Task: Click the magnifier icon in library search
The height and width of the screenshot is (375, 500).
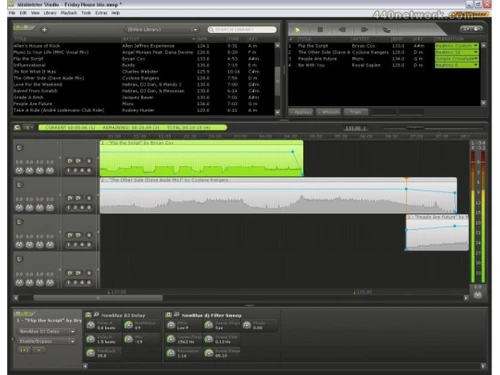Action: click(211, 30)
